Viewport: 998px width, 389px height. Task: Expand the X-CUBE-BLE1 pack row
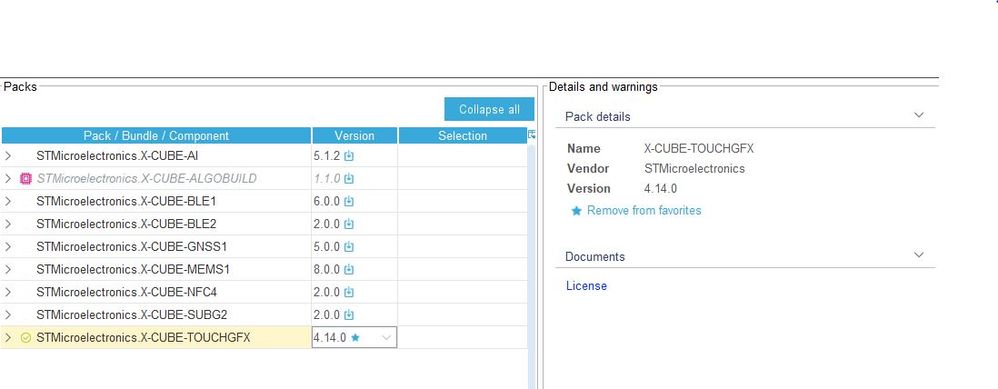8,201
